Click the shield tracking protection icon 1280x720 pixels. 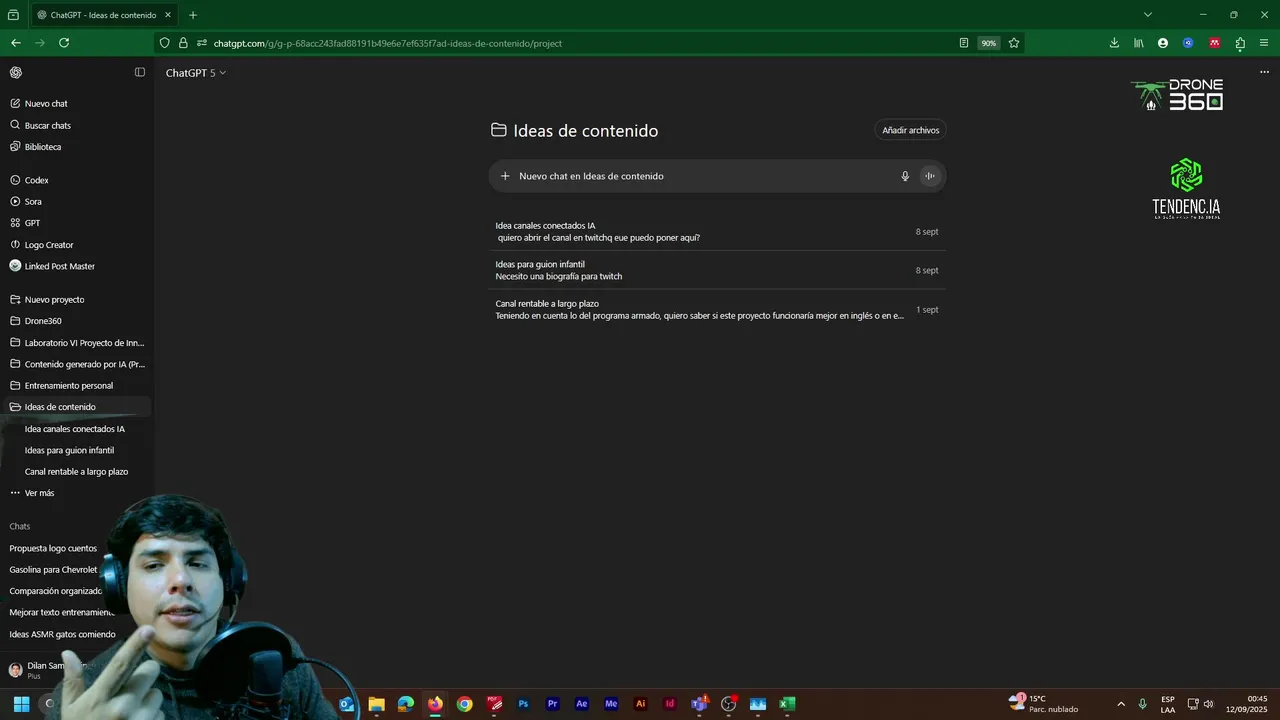click(x=165, y=43)
